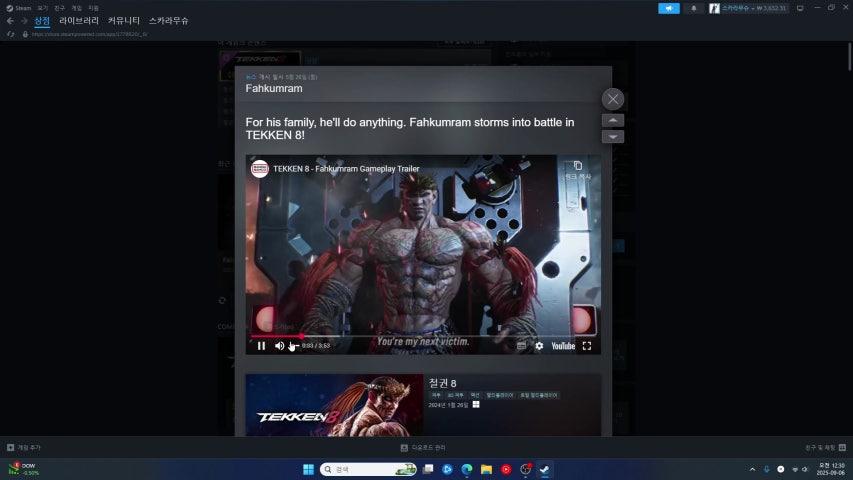
Task: Mute the trailer video volume
Action: (x=279, y=346)
